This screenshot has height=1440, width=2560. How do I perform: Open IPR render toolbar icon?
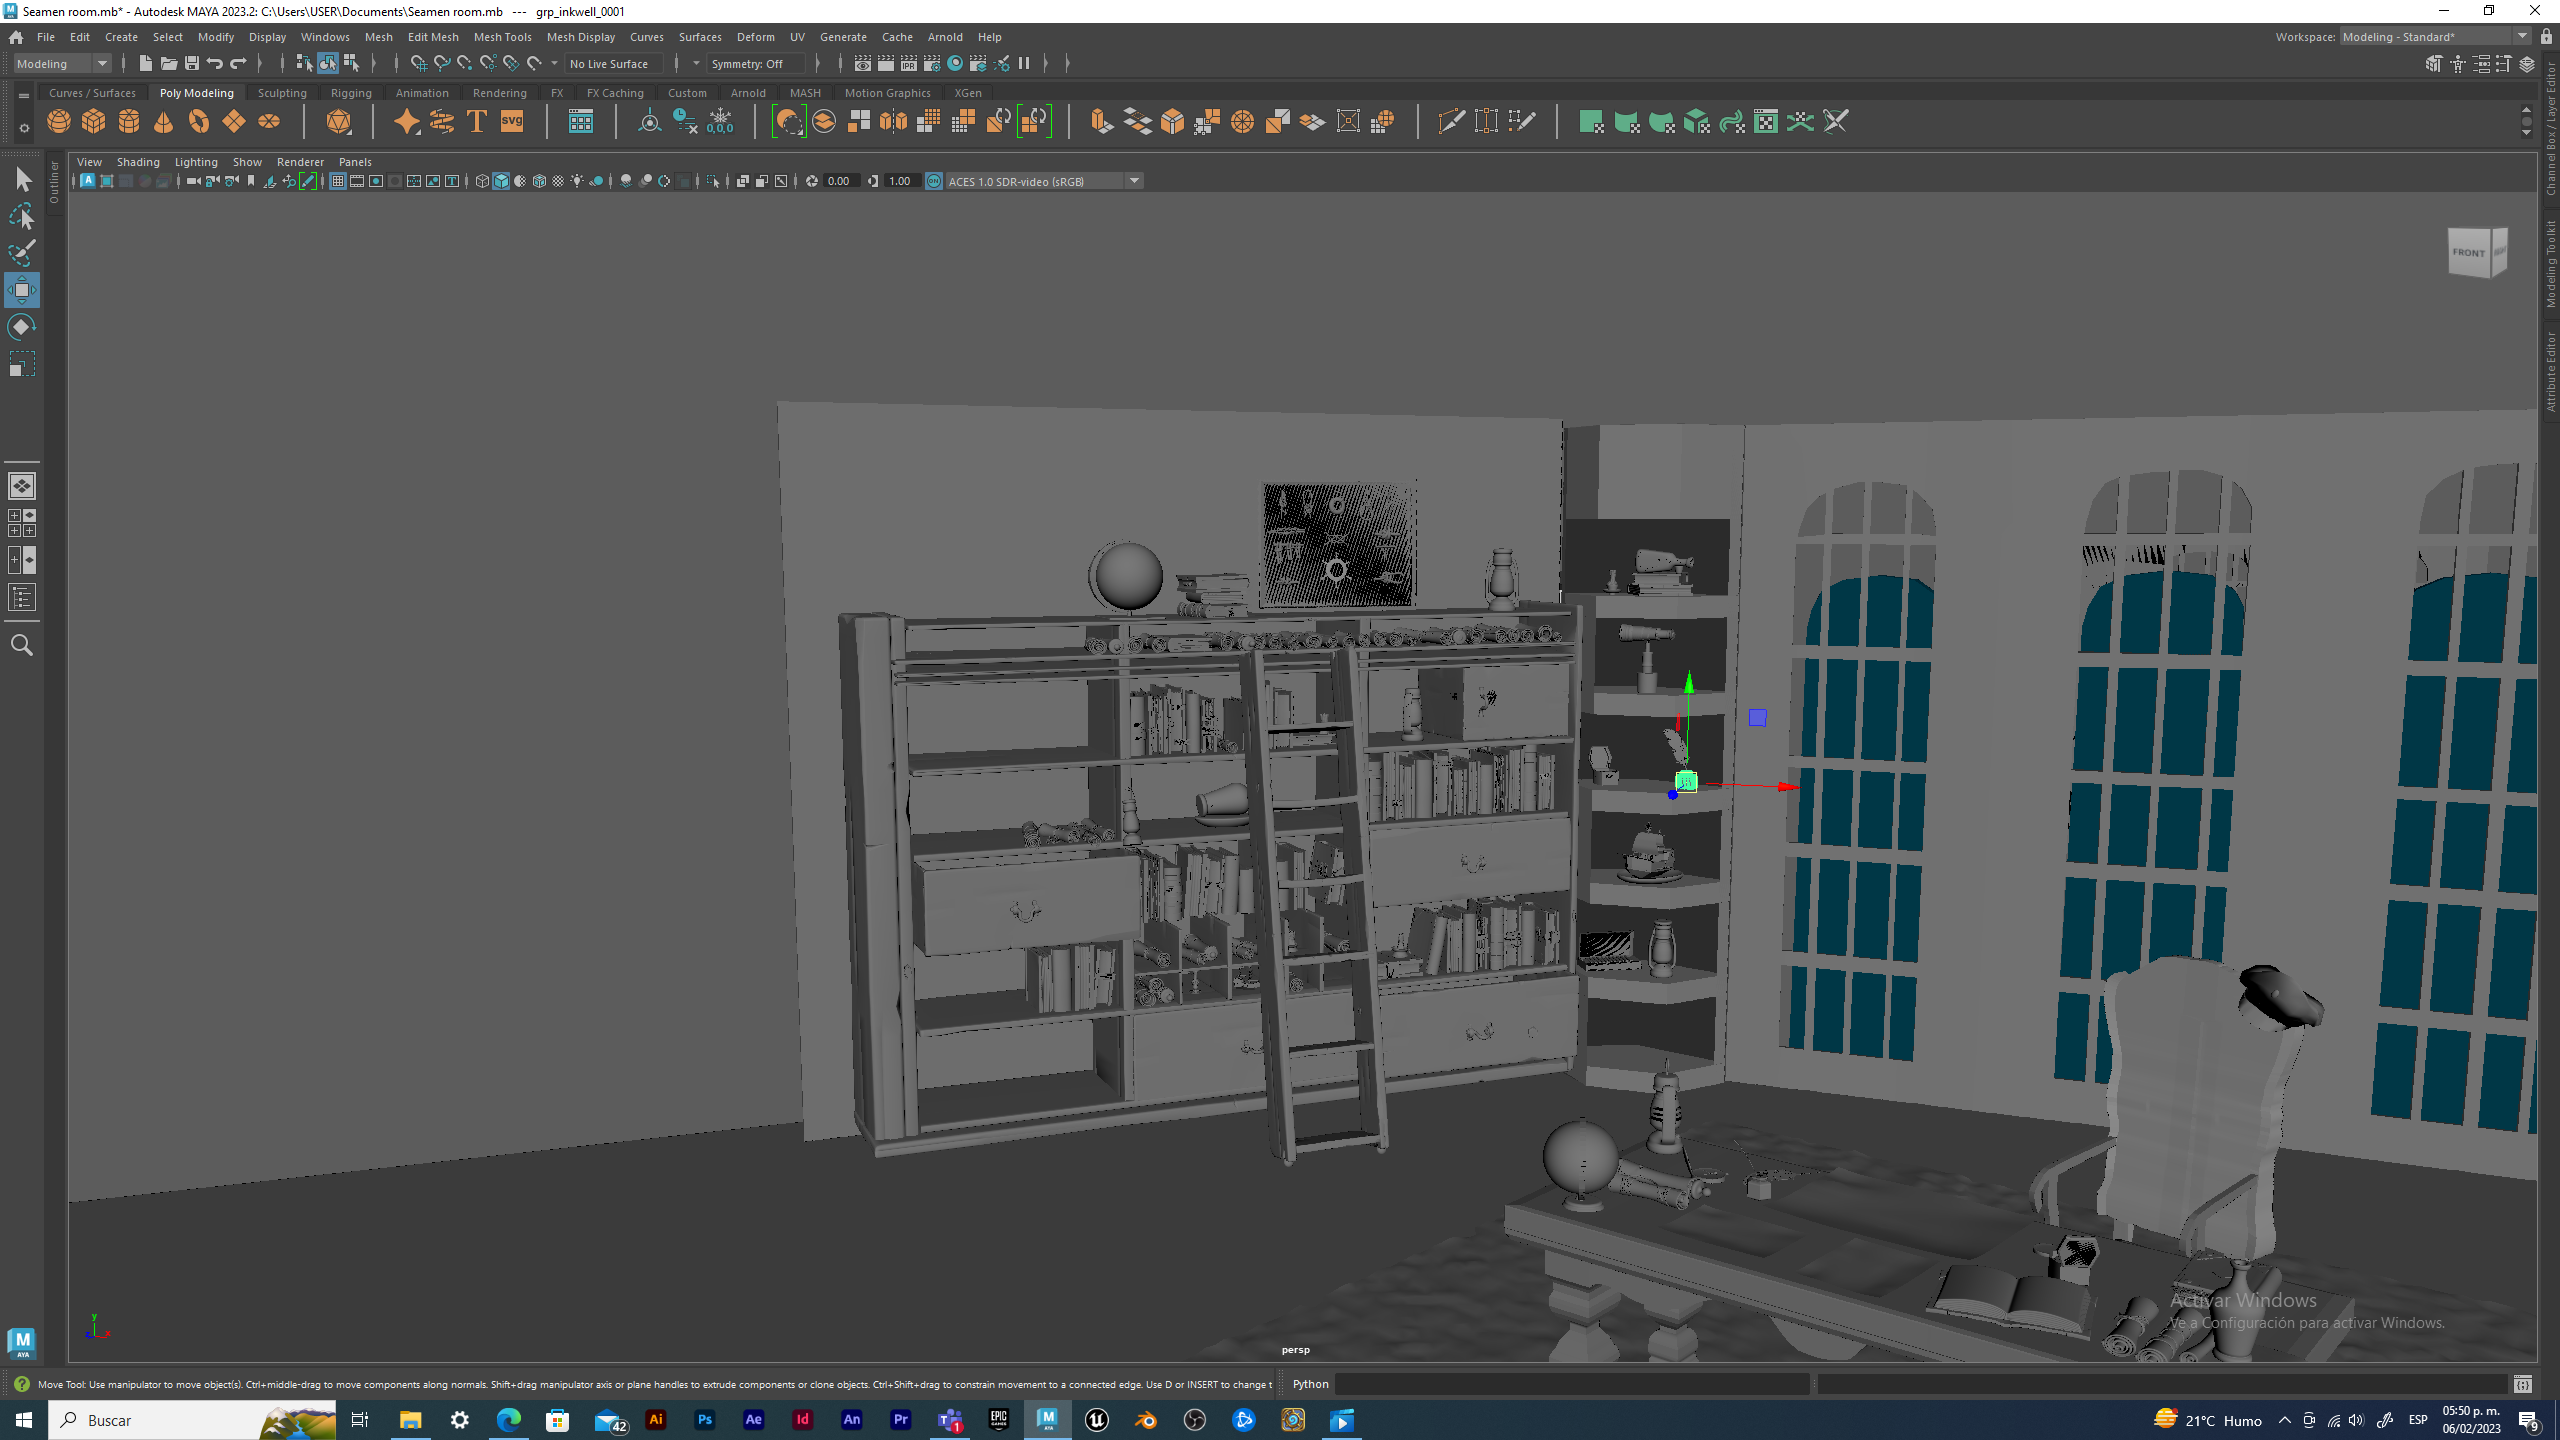[909, 64]
